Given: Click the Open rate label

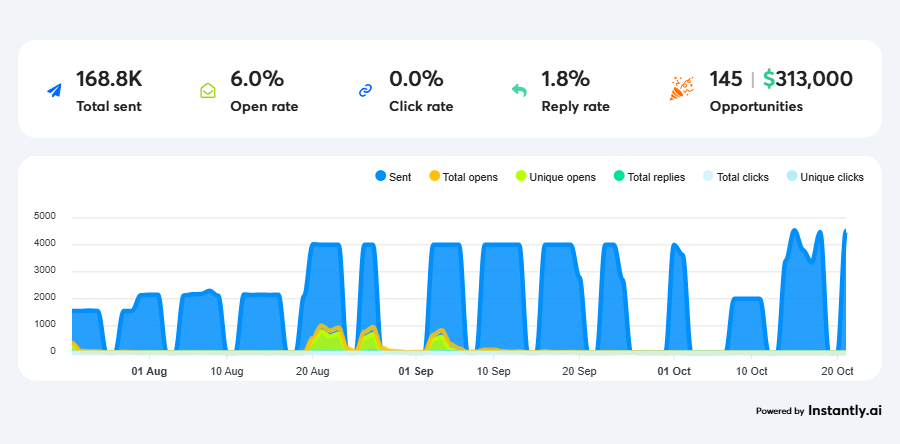Looking at the screenshot, I should pyautogui.click(x=265, y=107).
